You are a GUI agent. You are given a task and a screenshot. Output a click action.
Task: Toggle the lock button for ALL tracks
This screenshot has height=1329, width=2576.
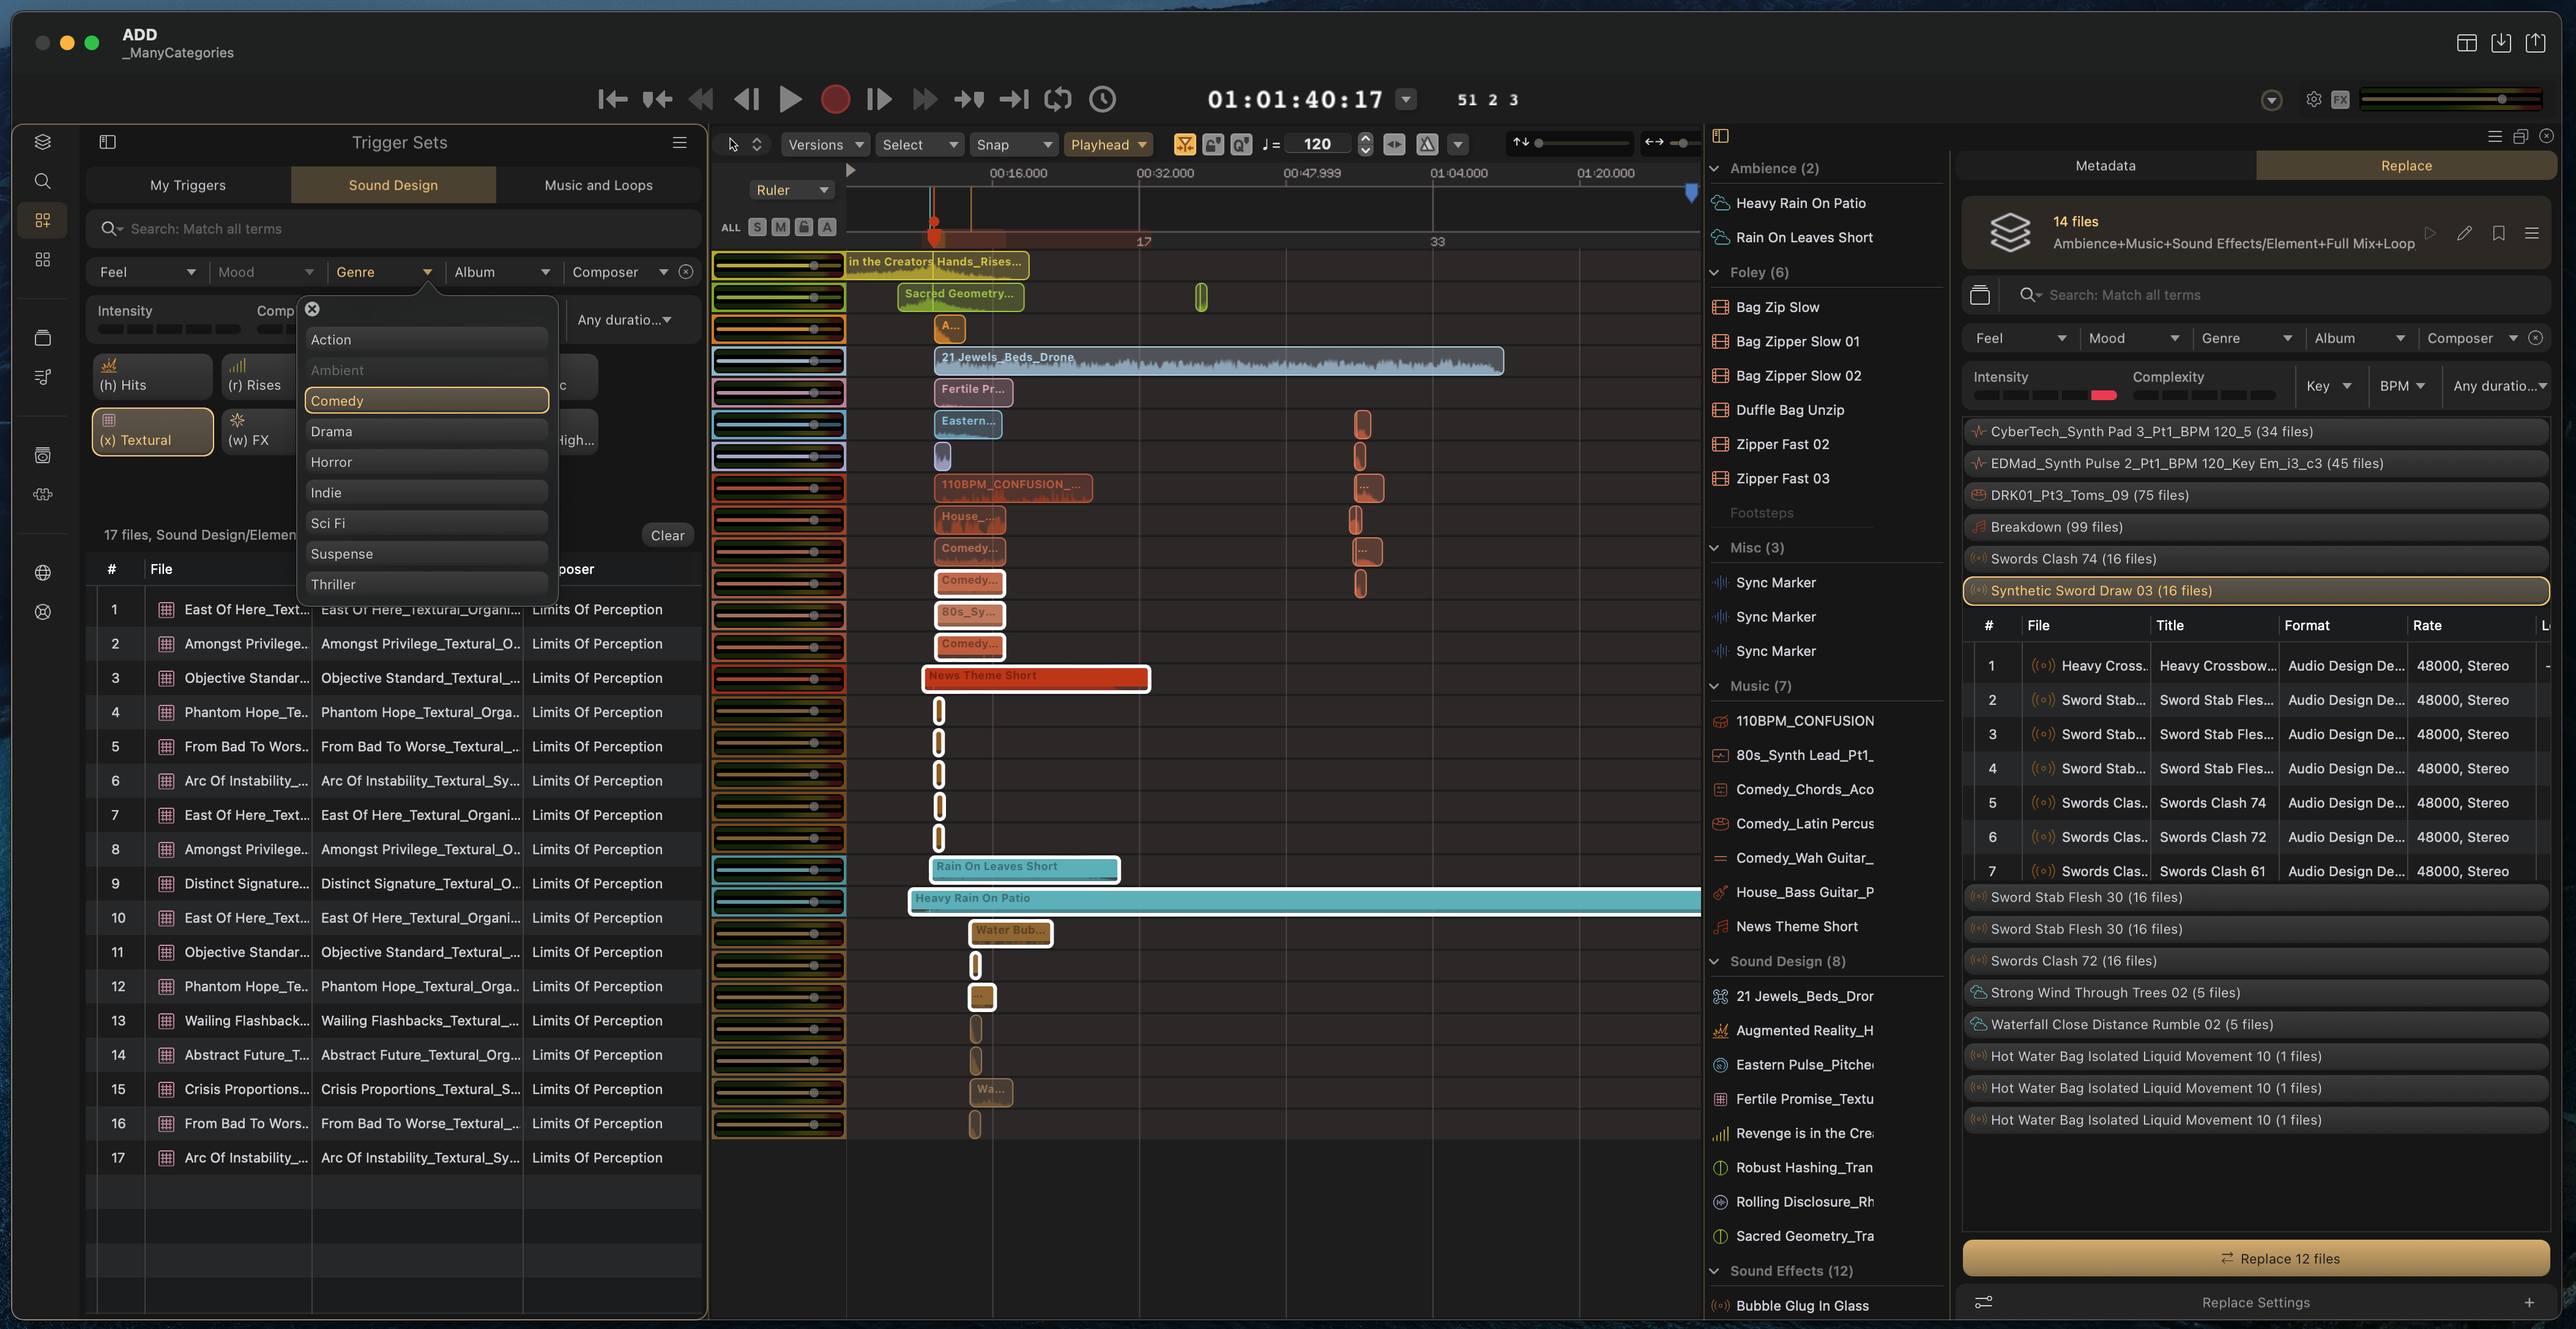pyautogui.click(x=803, y=227)
